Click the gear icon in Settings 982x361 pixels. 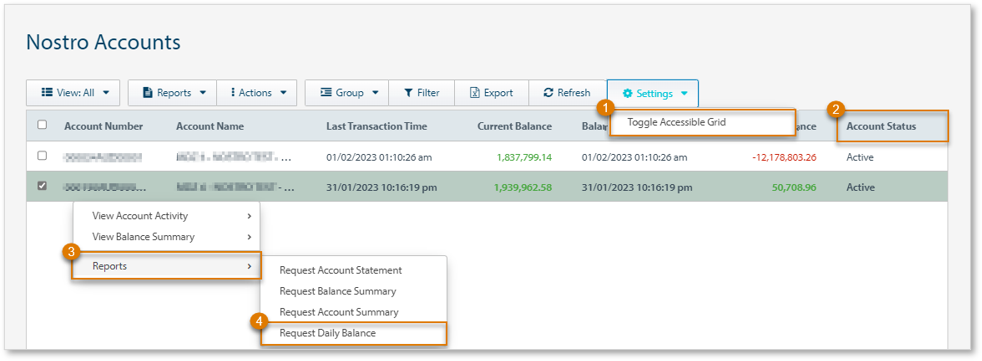click(x=627, y=93)
